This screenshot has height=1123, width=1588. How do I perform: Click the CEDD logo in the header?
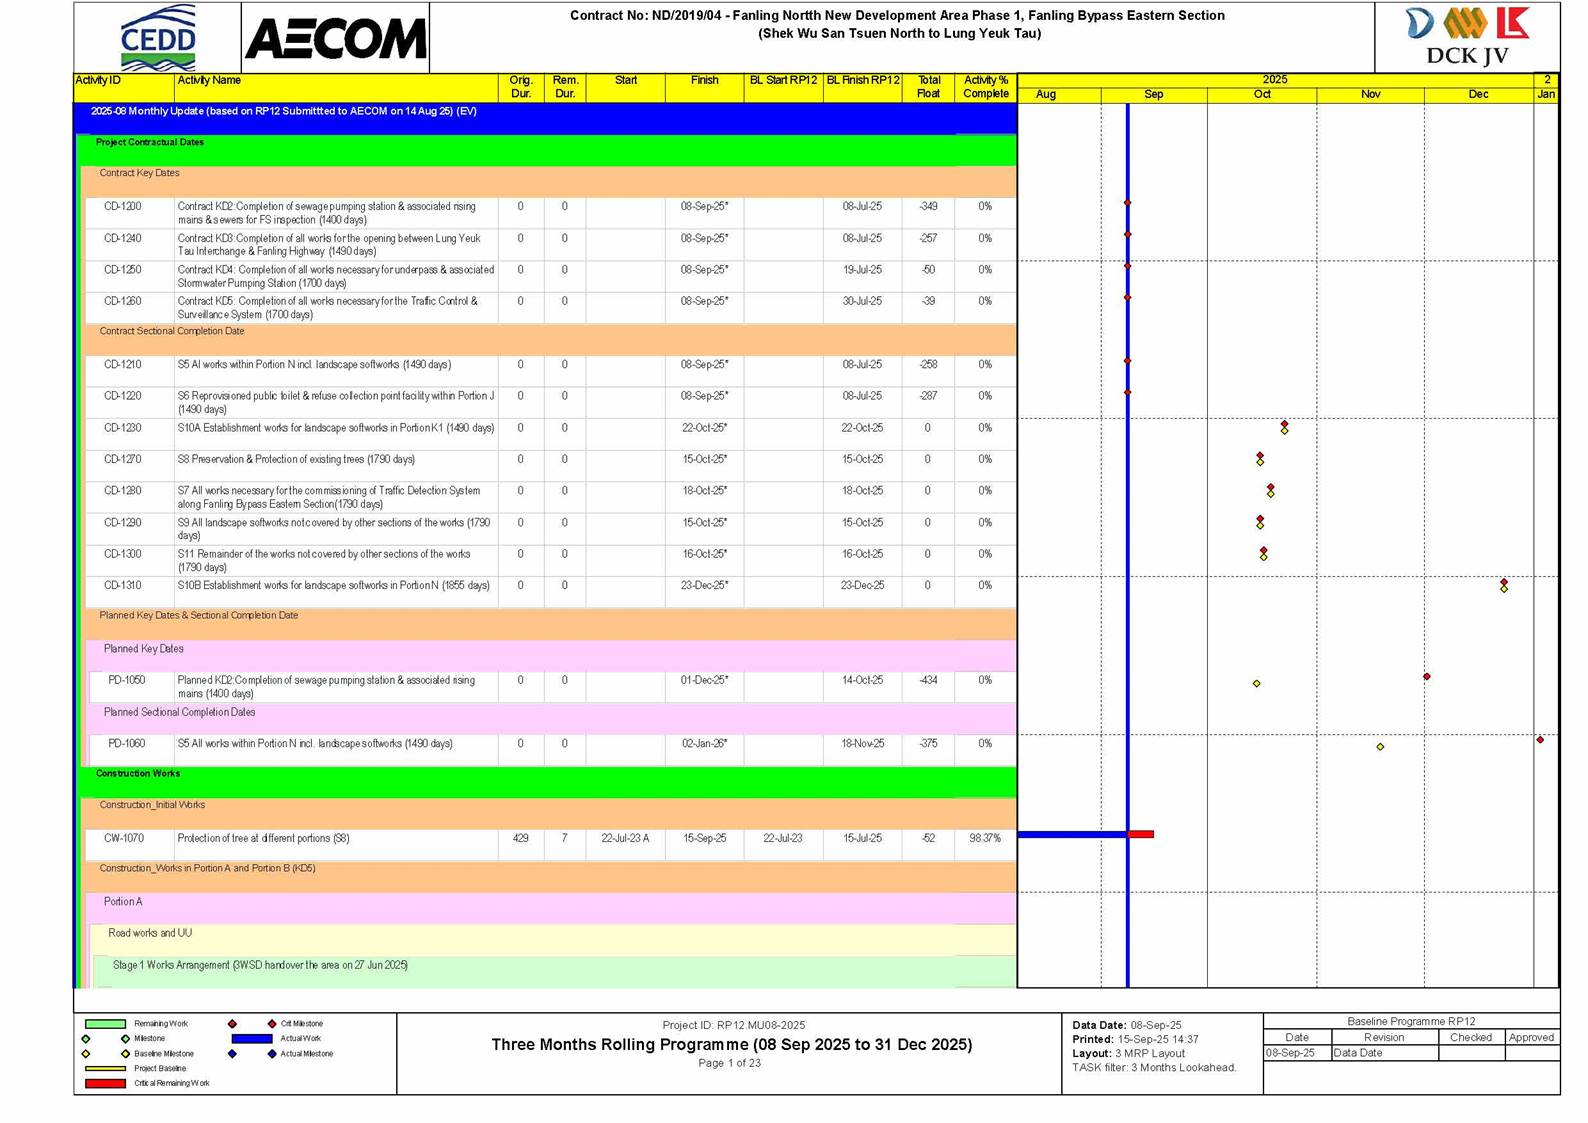(x=157, y=38)
